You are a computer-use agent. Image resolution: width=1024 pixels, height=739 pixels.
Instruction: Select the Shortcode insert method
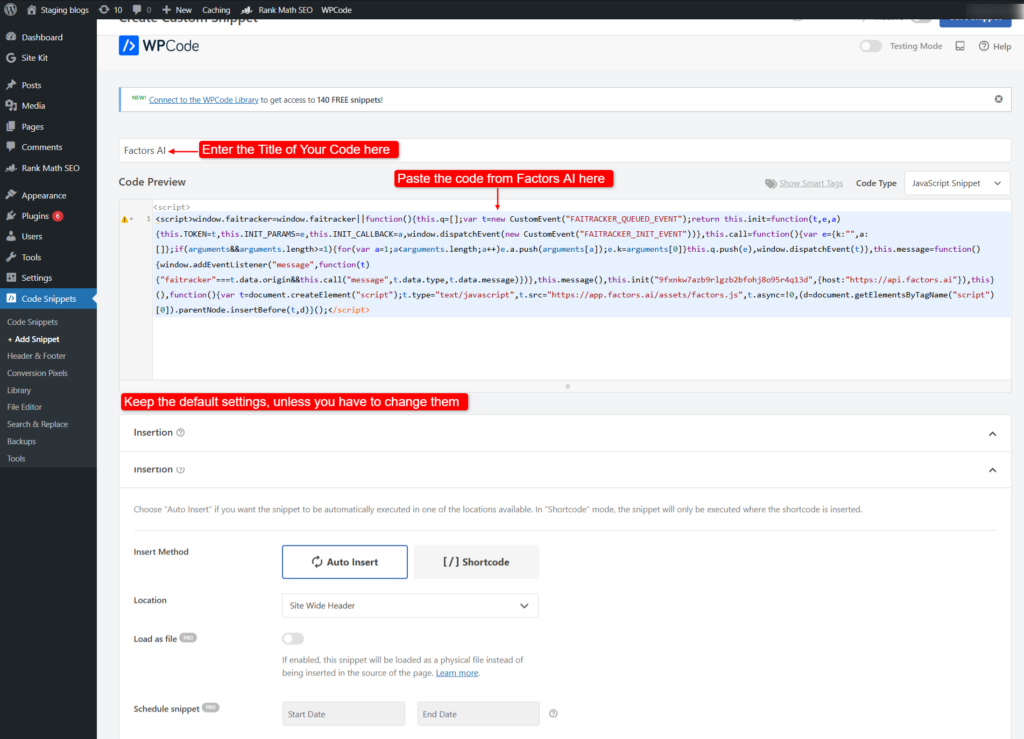[x=477, y=562]
